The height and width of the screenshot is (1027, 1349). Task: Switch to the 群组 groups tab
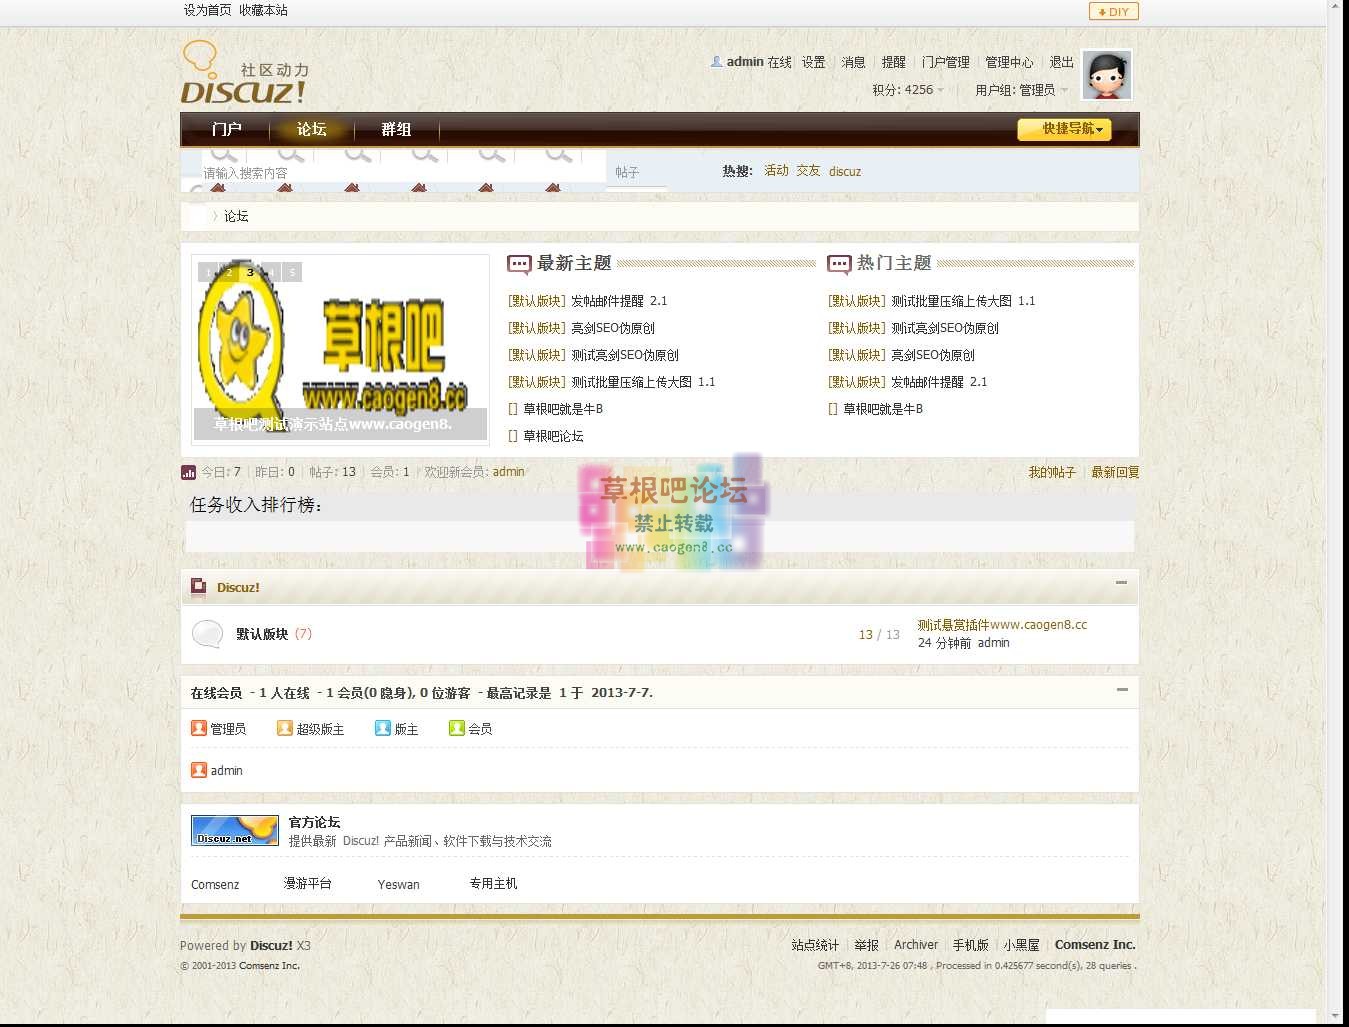[396, 129]
